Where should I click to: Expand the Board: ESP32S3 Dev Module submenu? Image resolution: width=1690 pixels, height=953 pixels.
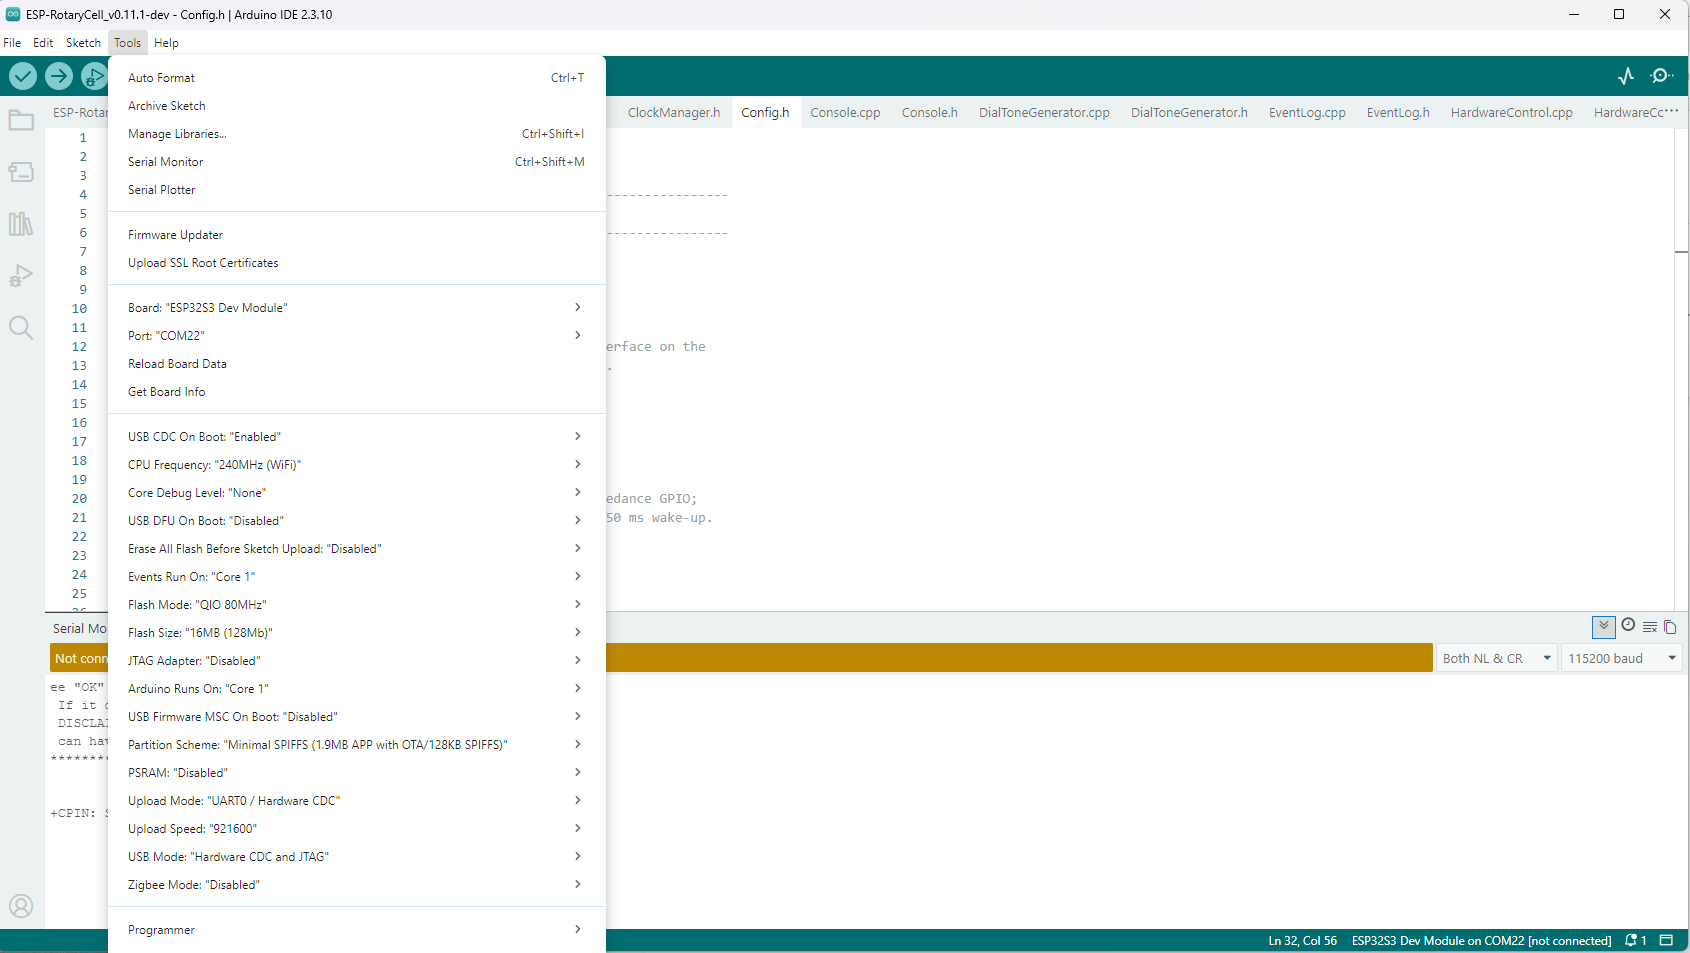tap(356, 308)
